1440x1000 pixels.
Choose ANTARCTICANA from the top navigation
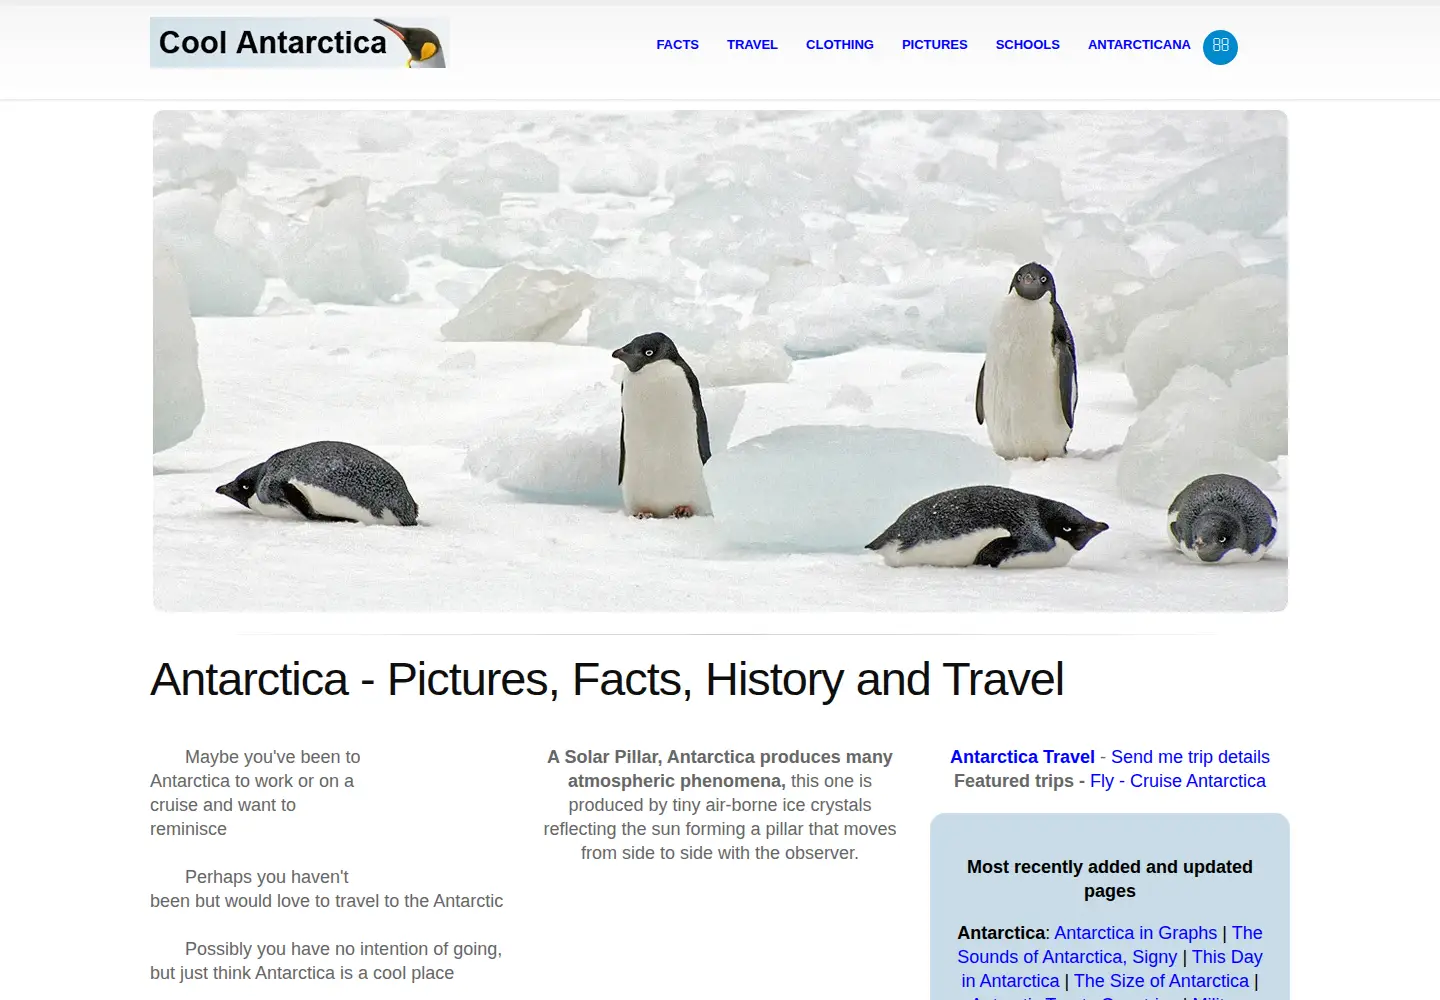pos(1139,45)
